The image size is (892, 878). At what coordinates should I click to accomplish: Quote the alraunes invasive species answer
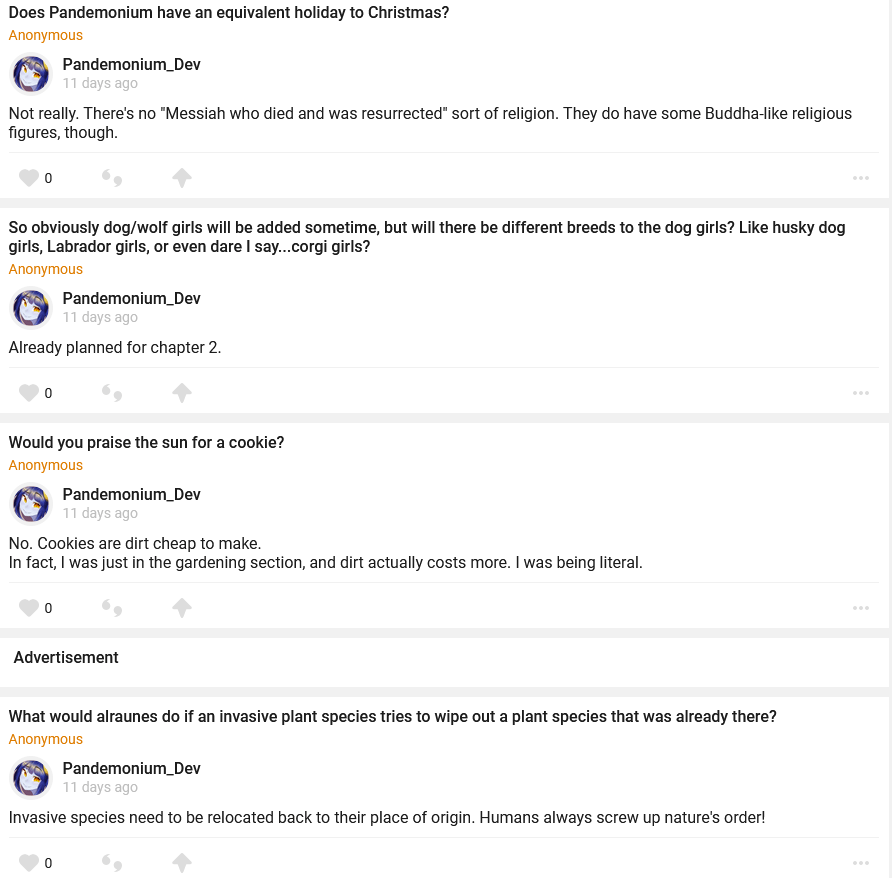click(112, 862)
